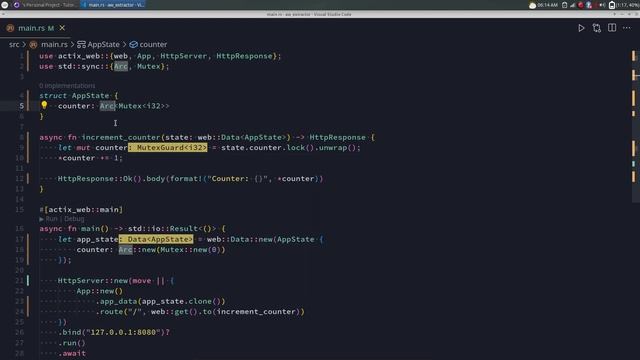Click highlighted Arc on counter field line

107,106
